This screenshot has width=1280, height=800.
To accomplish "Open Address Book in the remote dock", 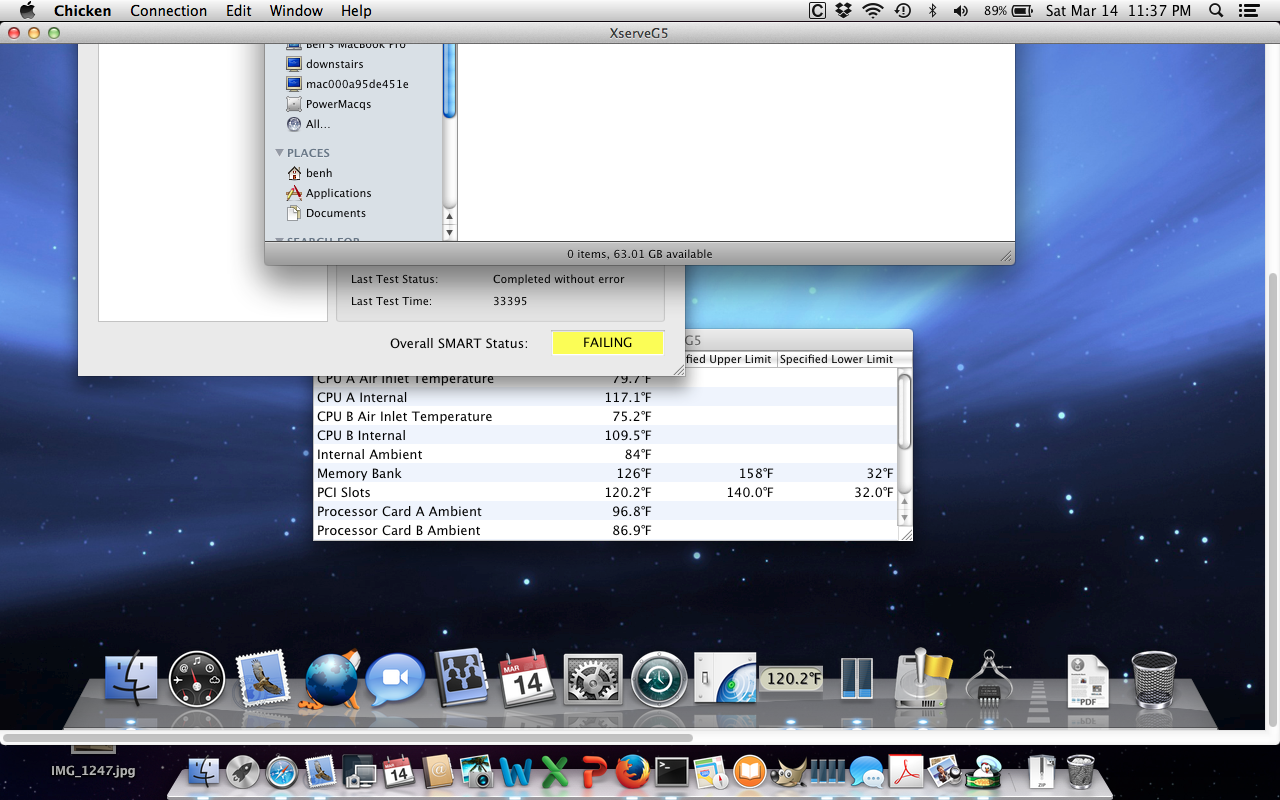I will point(460,679).
